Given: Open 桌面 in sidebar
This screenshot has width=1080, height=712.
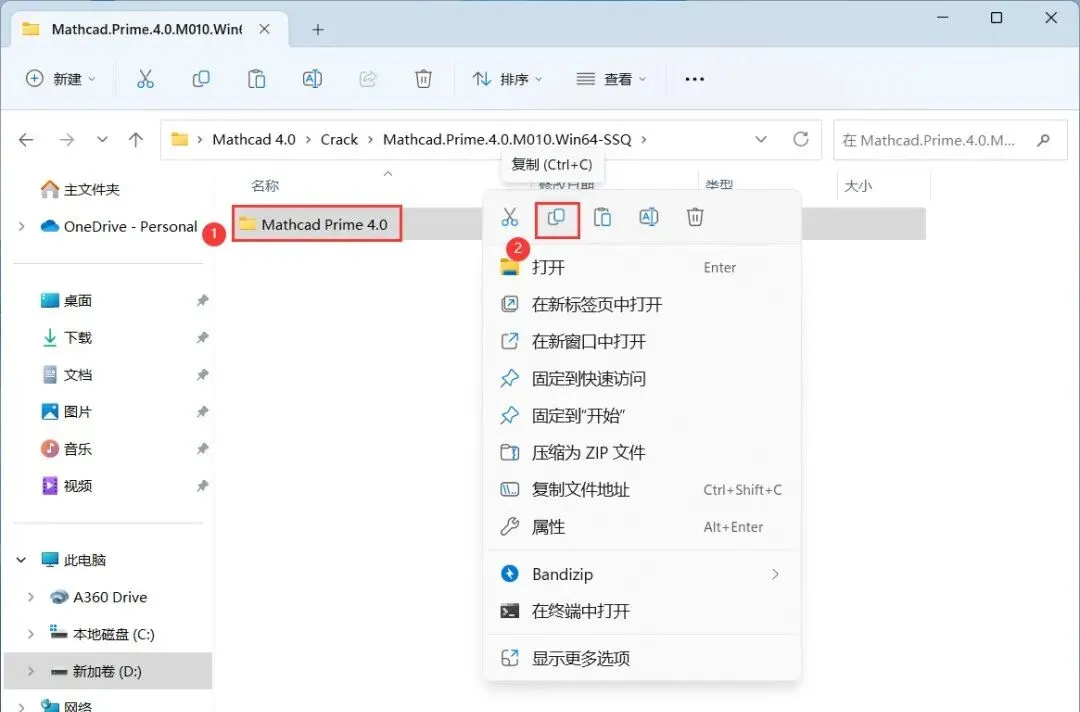Looking at the screenshot, I should pyautogui.click(x=67, y=301).
